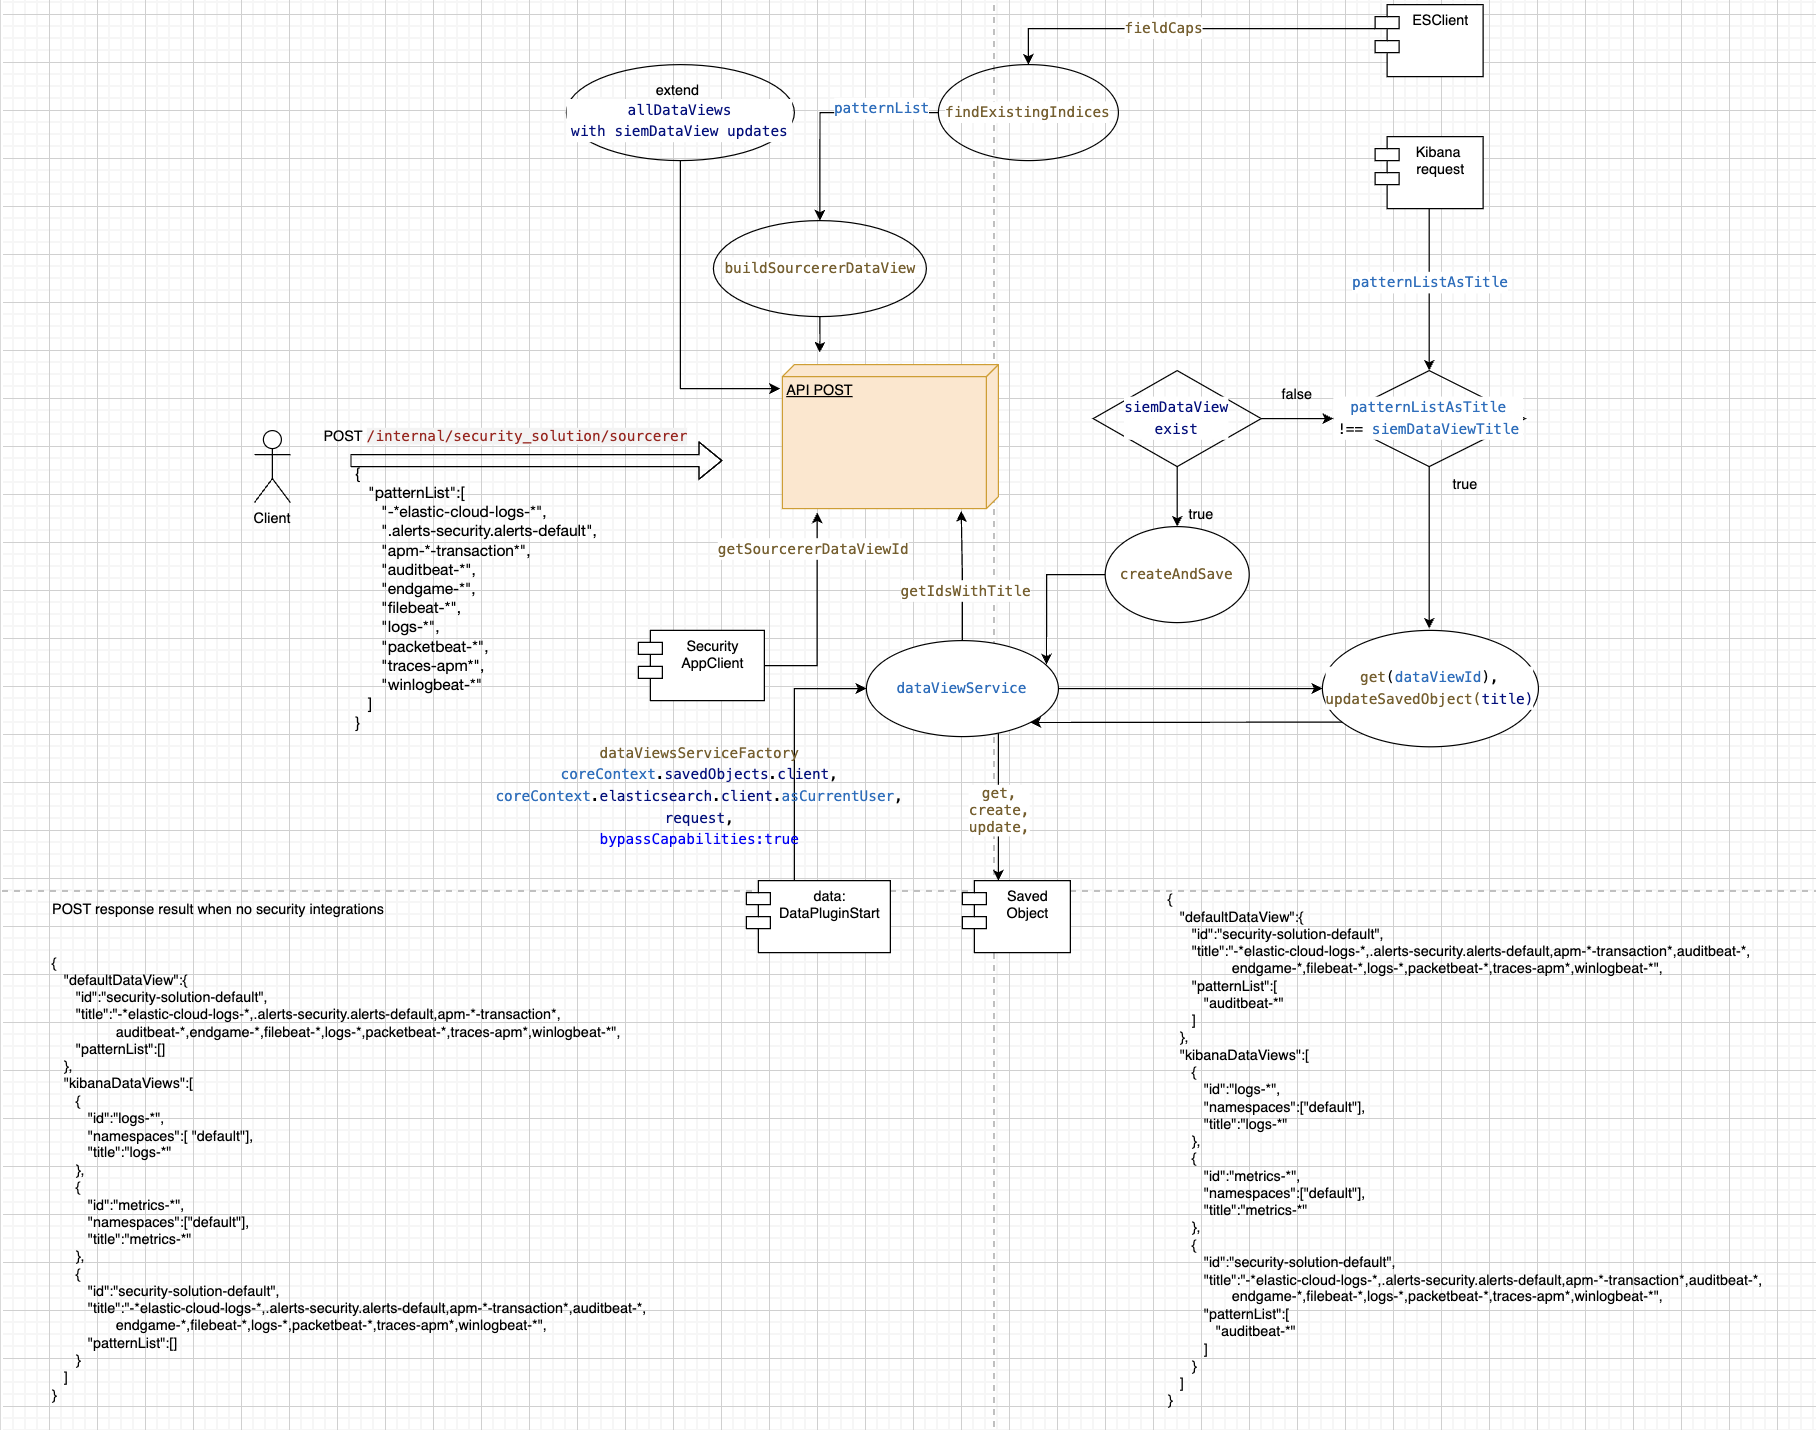This screenshot has width=1816, height=1430.
Task: Expand the buildSourcererDataView ellipse
Action: pos(818,268)
